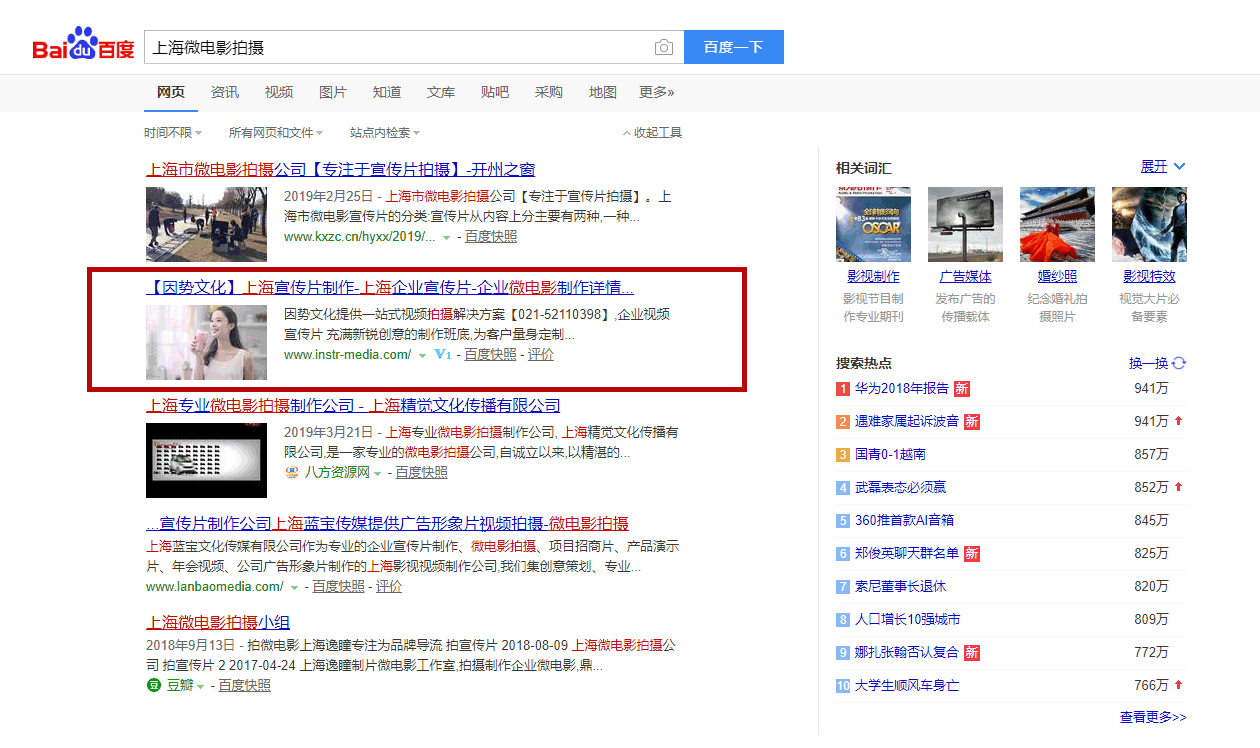Click the chevron beside 展开
Screen dimensions: 1260x748
click(x=1179, y=167)
